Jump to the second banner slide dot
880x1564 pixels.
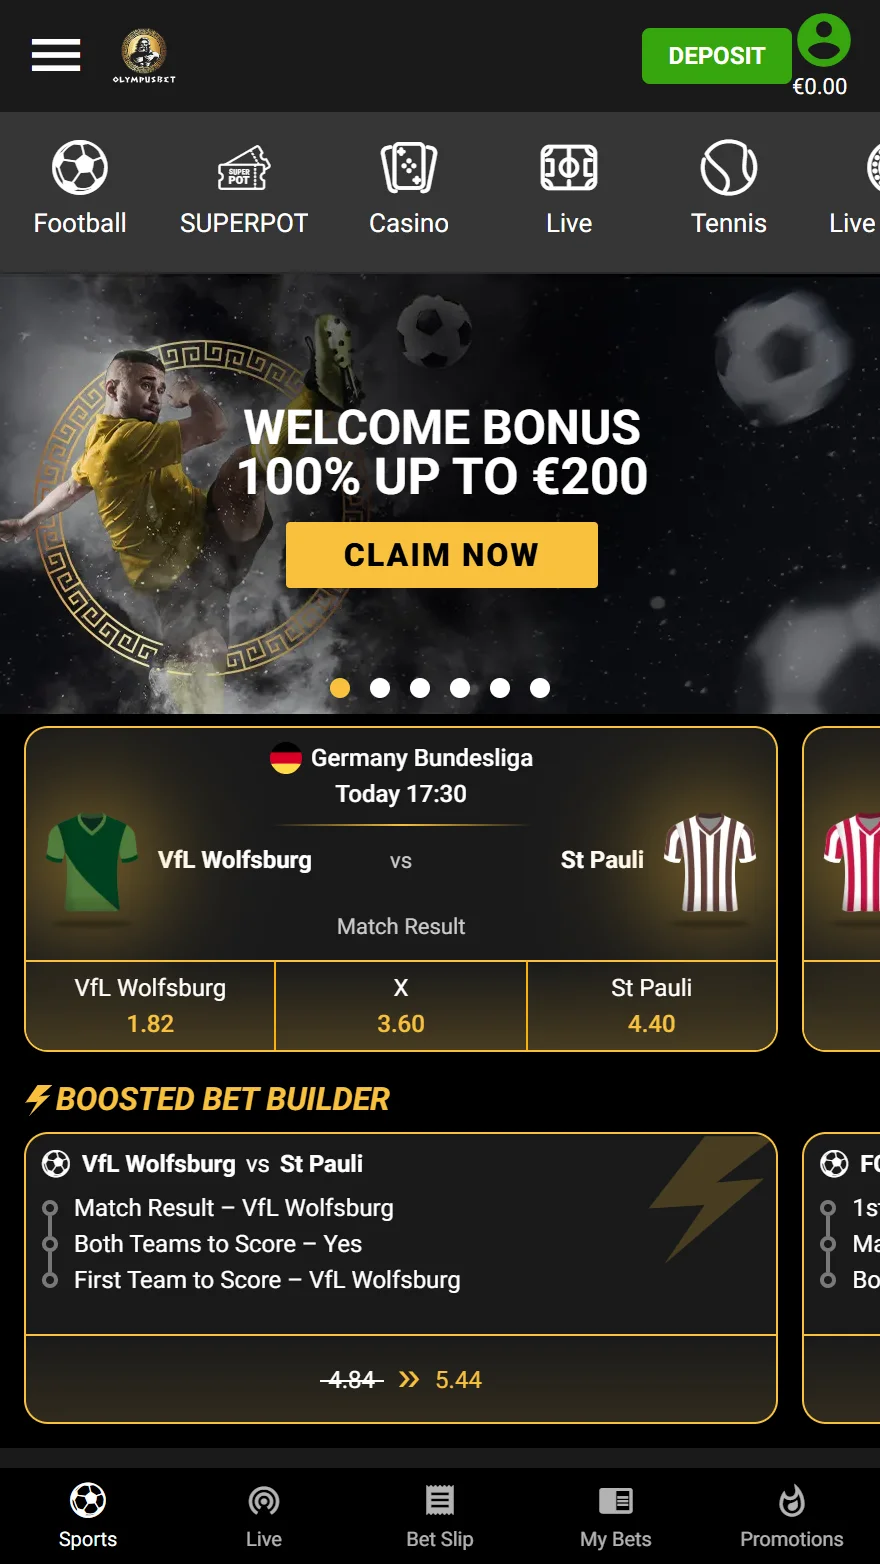point(380,688)
